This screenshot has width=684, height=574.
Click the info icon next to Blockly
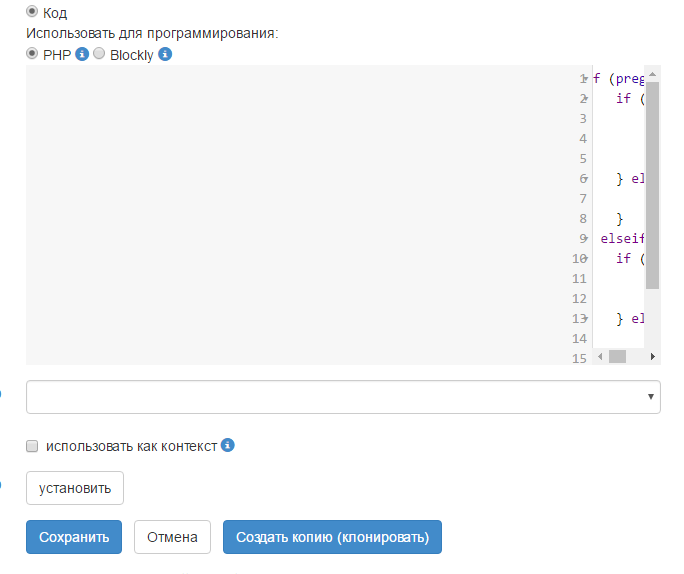click(166, 54)
